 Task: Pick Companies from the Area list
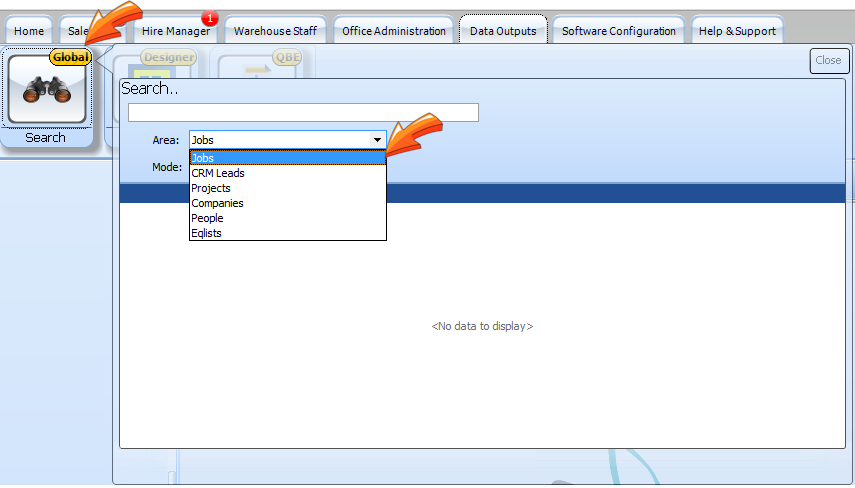click(x=288, y=203)
